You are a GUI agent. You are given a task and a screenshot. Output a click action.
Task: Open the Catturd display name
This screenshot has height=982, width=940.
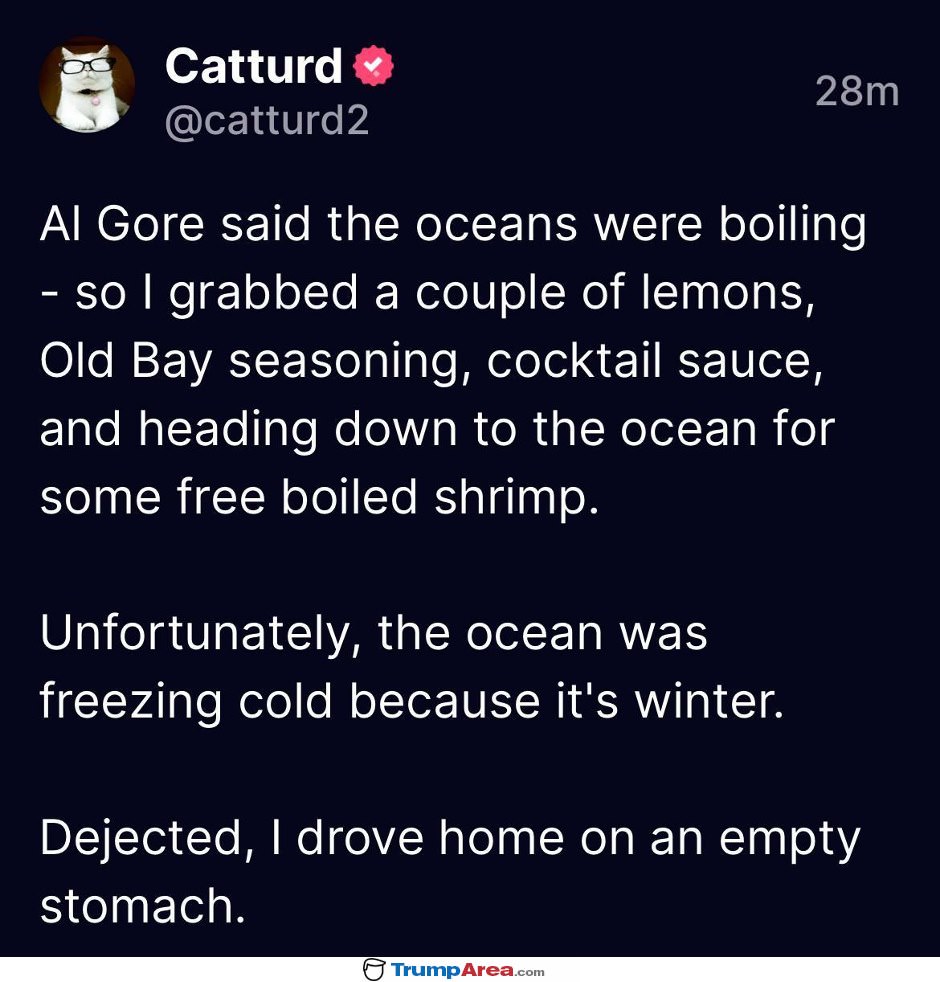254,66
